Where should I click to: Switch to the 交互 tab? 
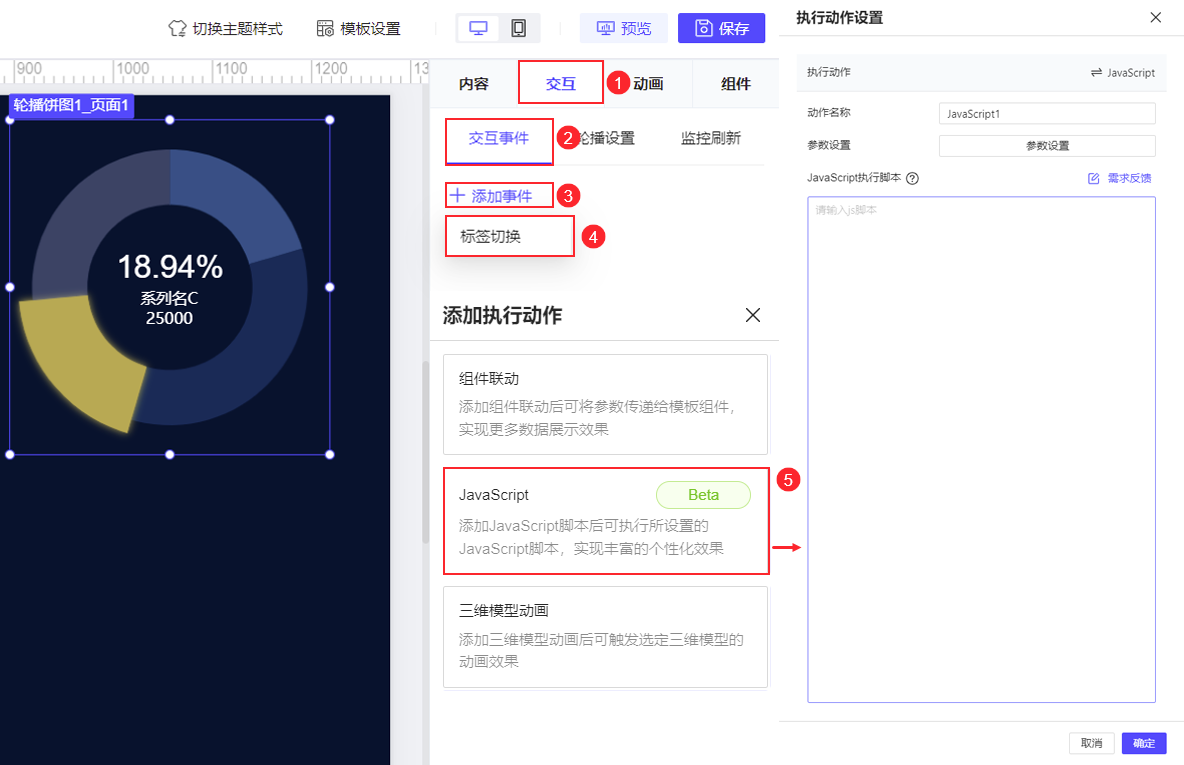(560, 83)
